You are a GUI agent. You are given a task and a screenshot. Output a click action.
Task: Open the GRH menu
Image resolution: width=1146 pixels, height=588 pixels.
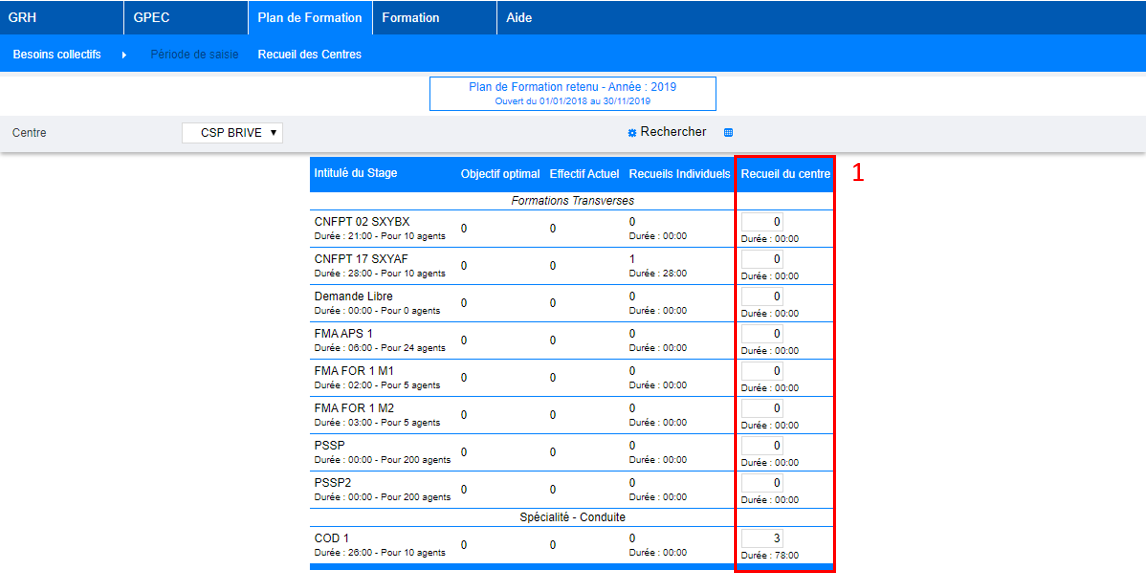[22, 18]
